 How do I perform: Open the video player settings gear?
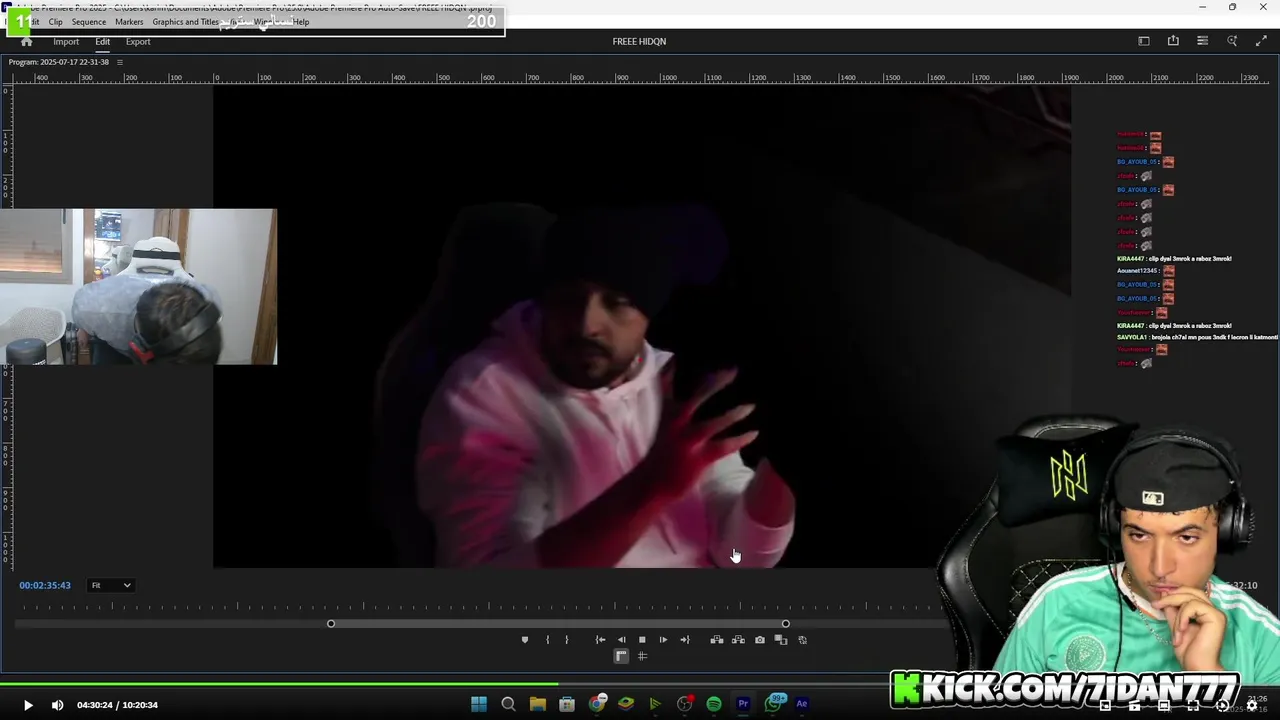pyautogui.click(x=1251, y=705)
